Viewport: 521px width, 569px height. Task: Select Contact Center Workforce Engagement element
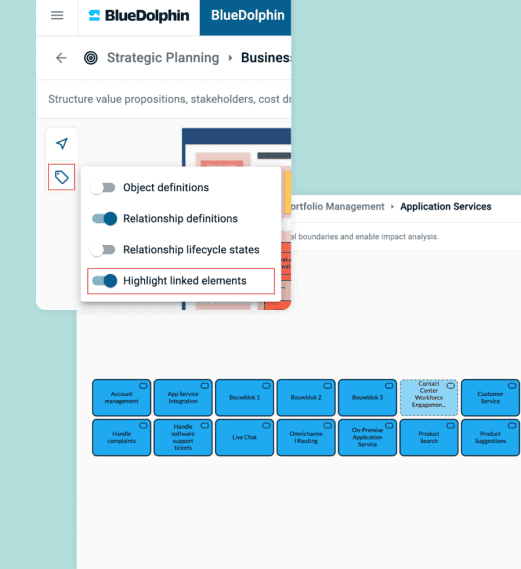(x=429, y=397)
